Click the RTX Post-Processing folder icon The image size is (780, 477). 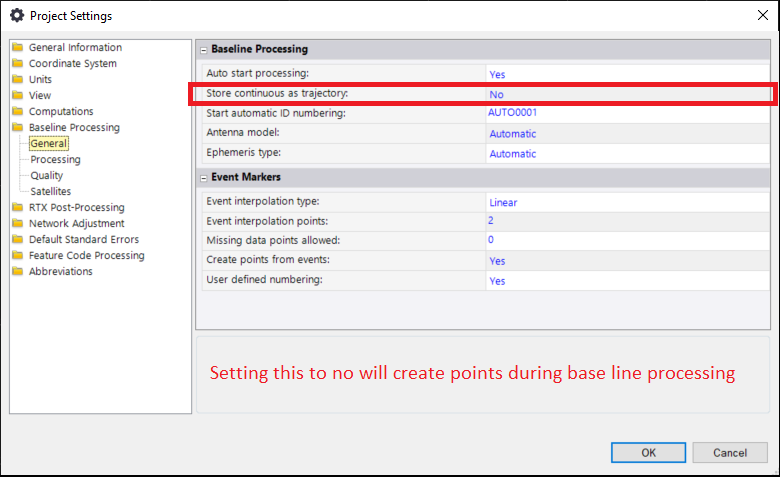[x=17, y=208]
